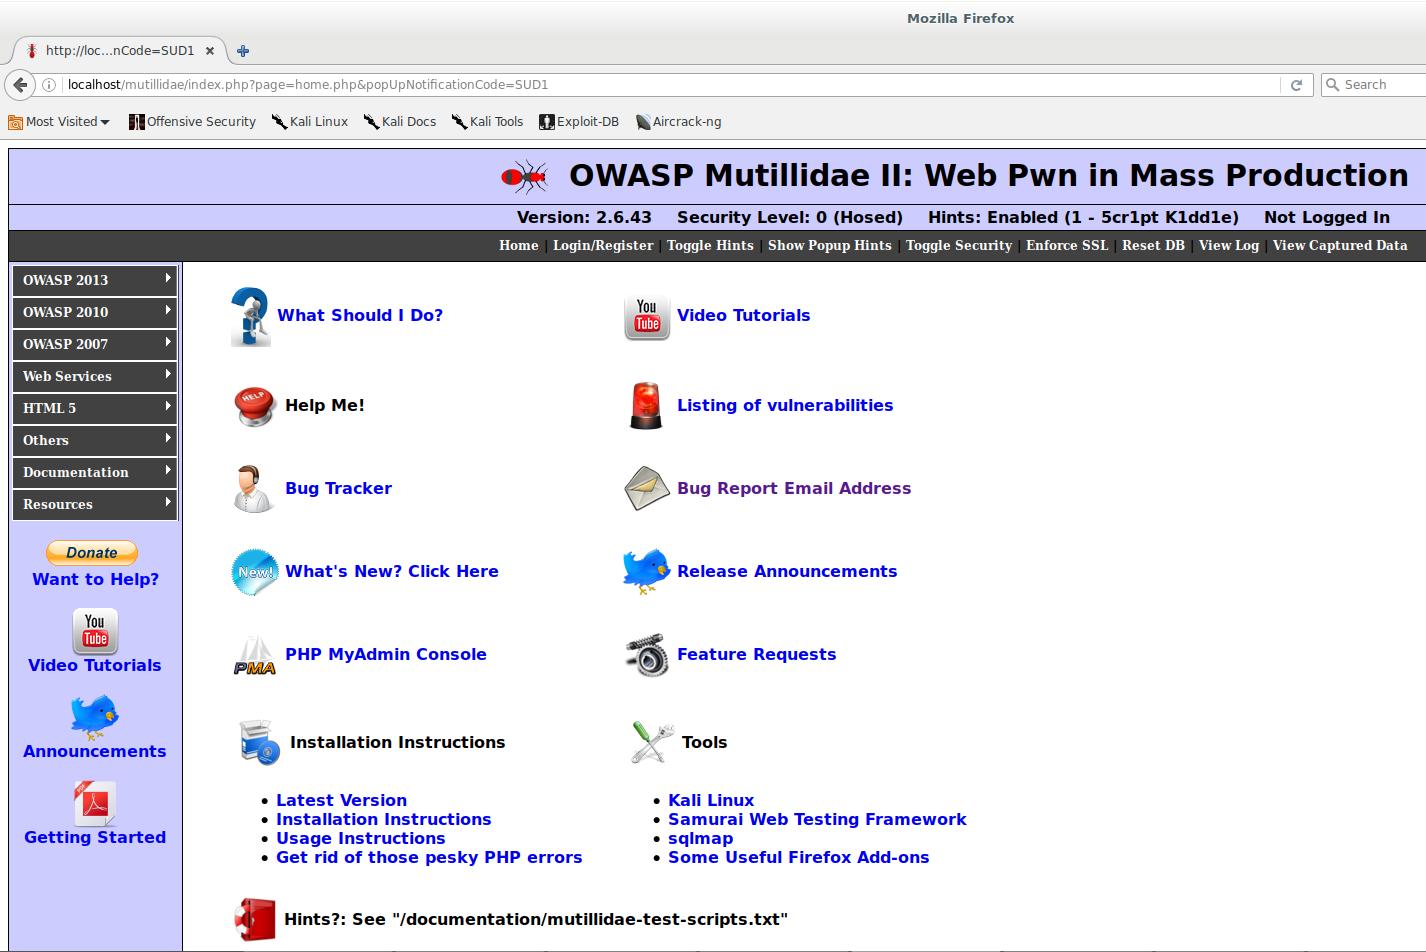Open View Log in the top menu
Image resolution: width=1426 pixels, height=952 pixels.
click(1229, 246)
